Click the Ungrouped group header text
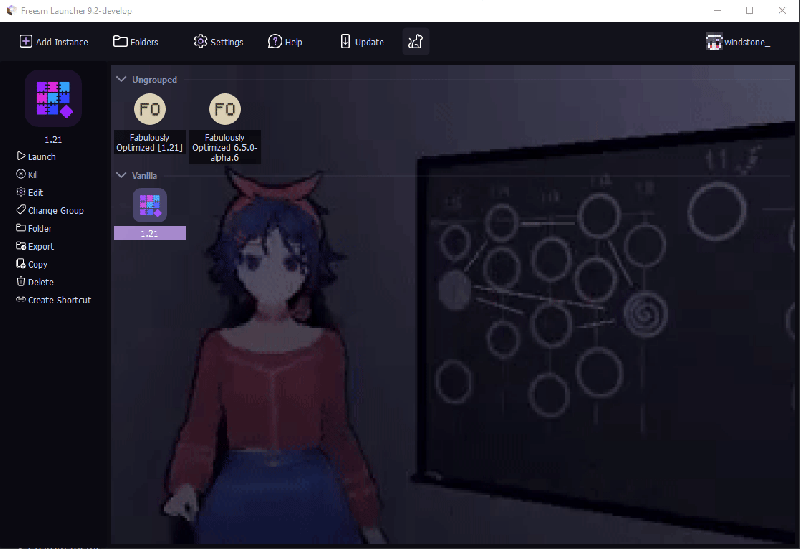Viewport: 800px width, 549px height. coord(155,80)
